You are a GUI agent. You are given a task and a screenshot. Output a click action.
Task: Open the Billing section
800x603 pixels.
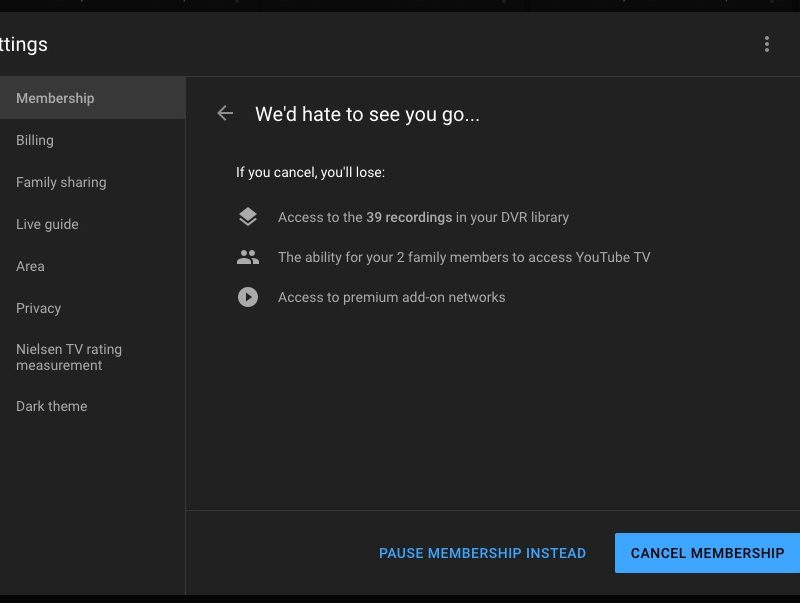[x=35, y=140]
